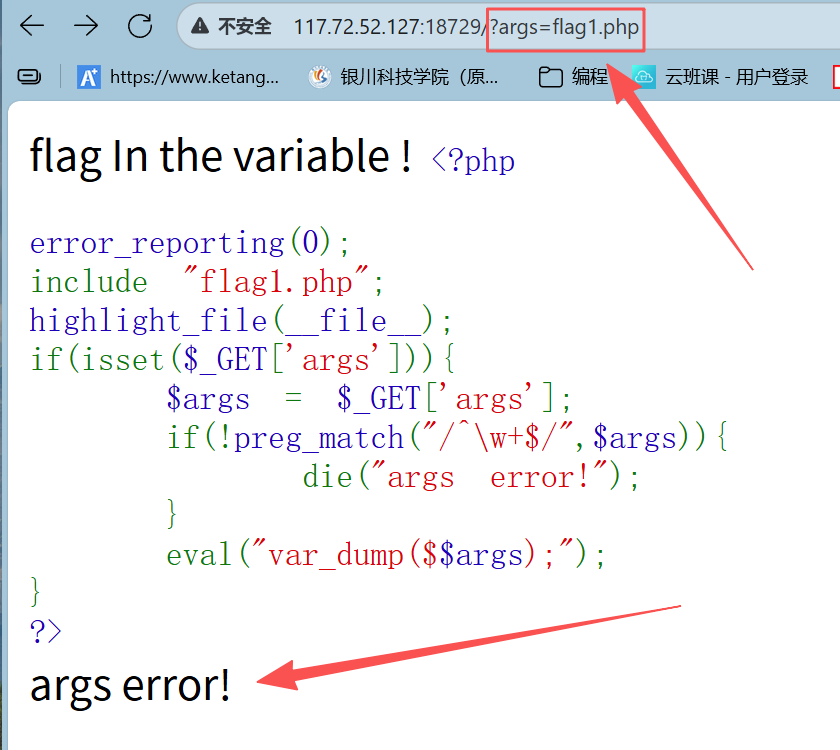Click the 'flag In the variable !' heading
This screenshot has height=750, width=840.
pyautogui.click(x=221, y=156)
